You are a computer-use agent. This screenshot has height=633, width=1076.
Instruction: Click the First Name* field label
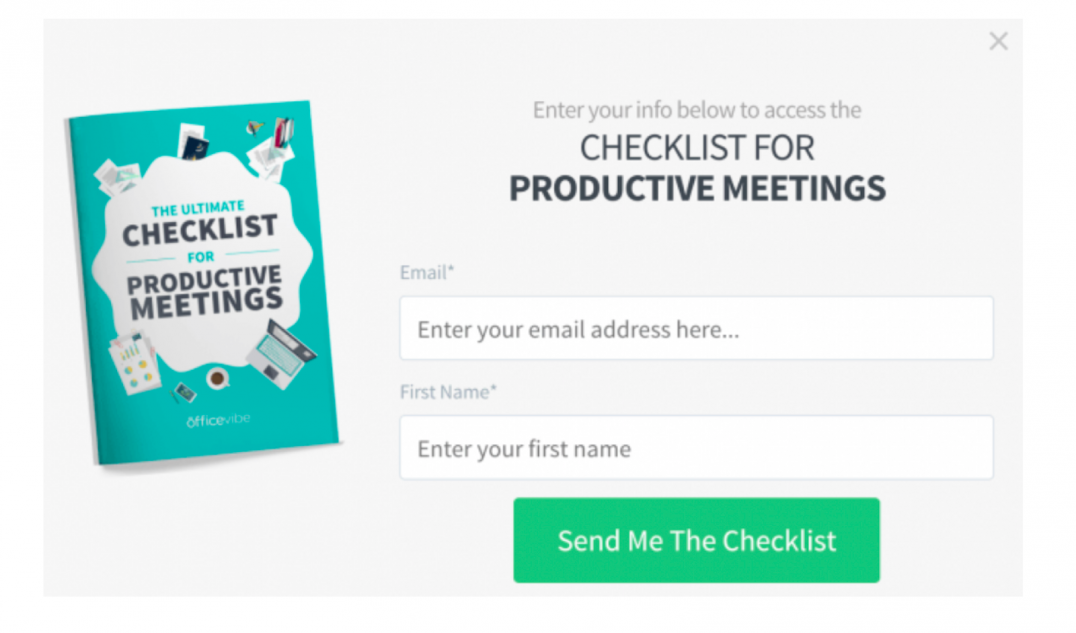(448, 392)
